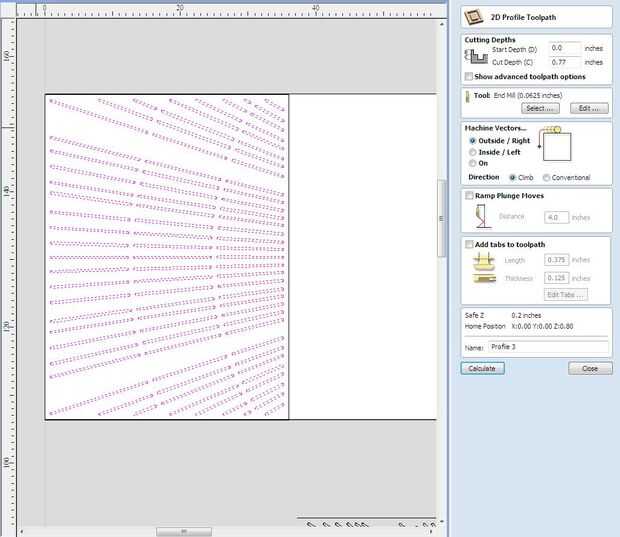Click the Machine Vectors... section heading
This screenshot has height=537, width=620.
tap(495, 128)
